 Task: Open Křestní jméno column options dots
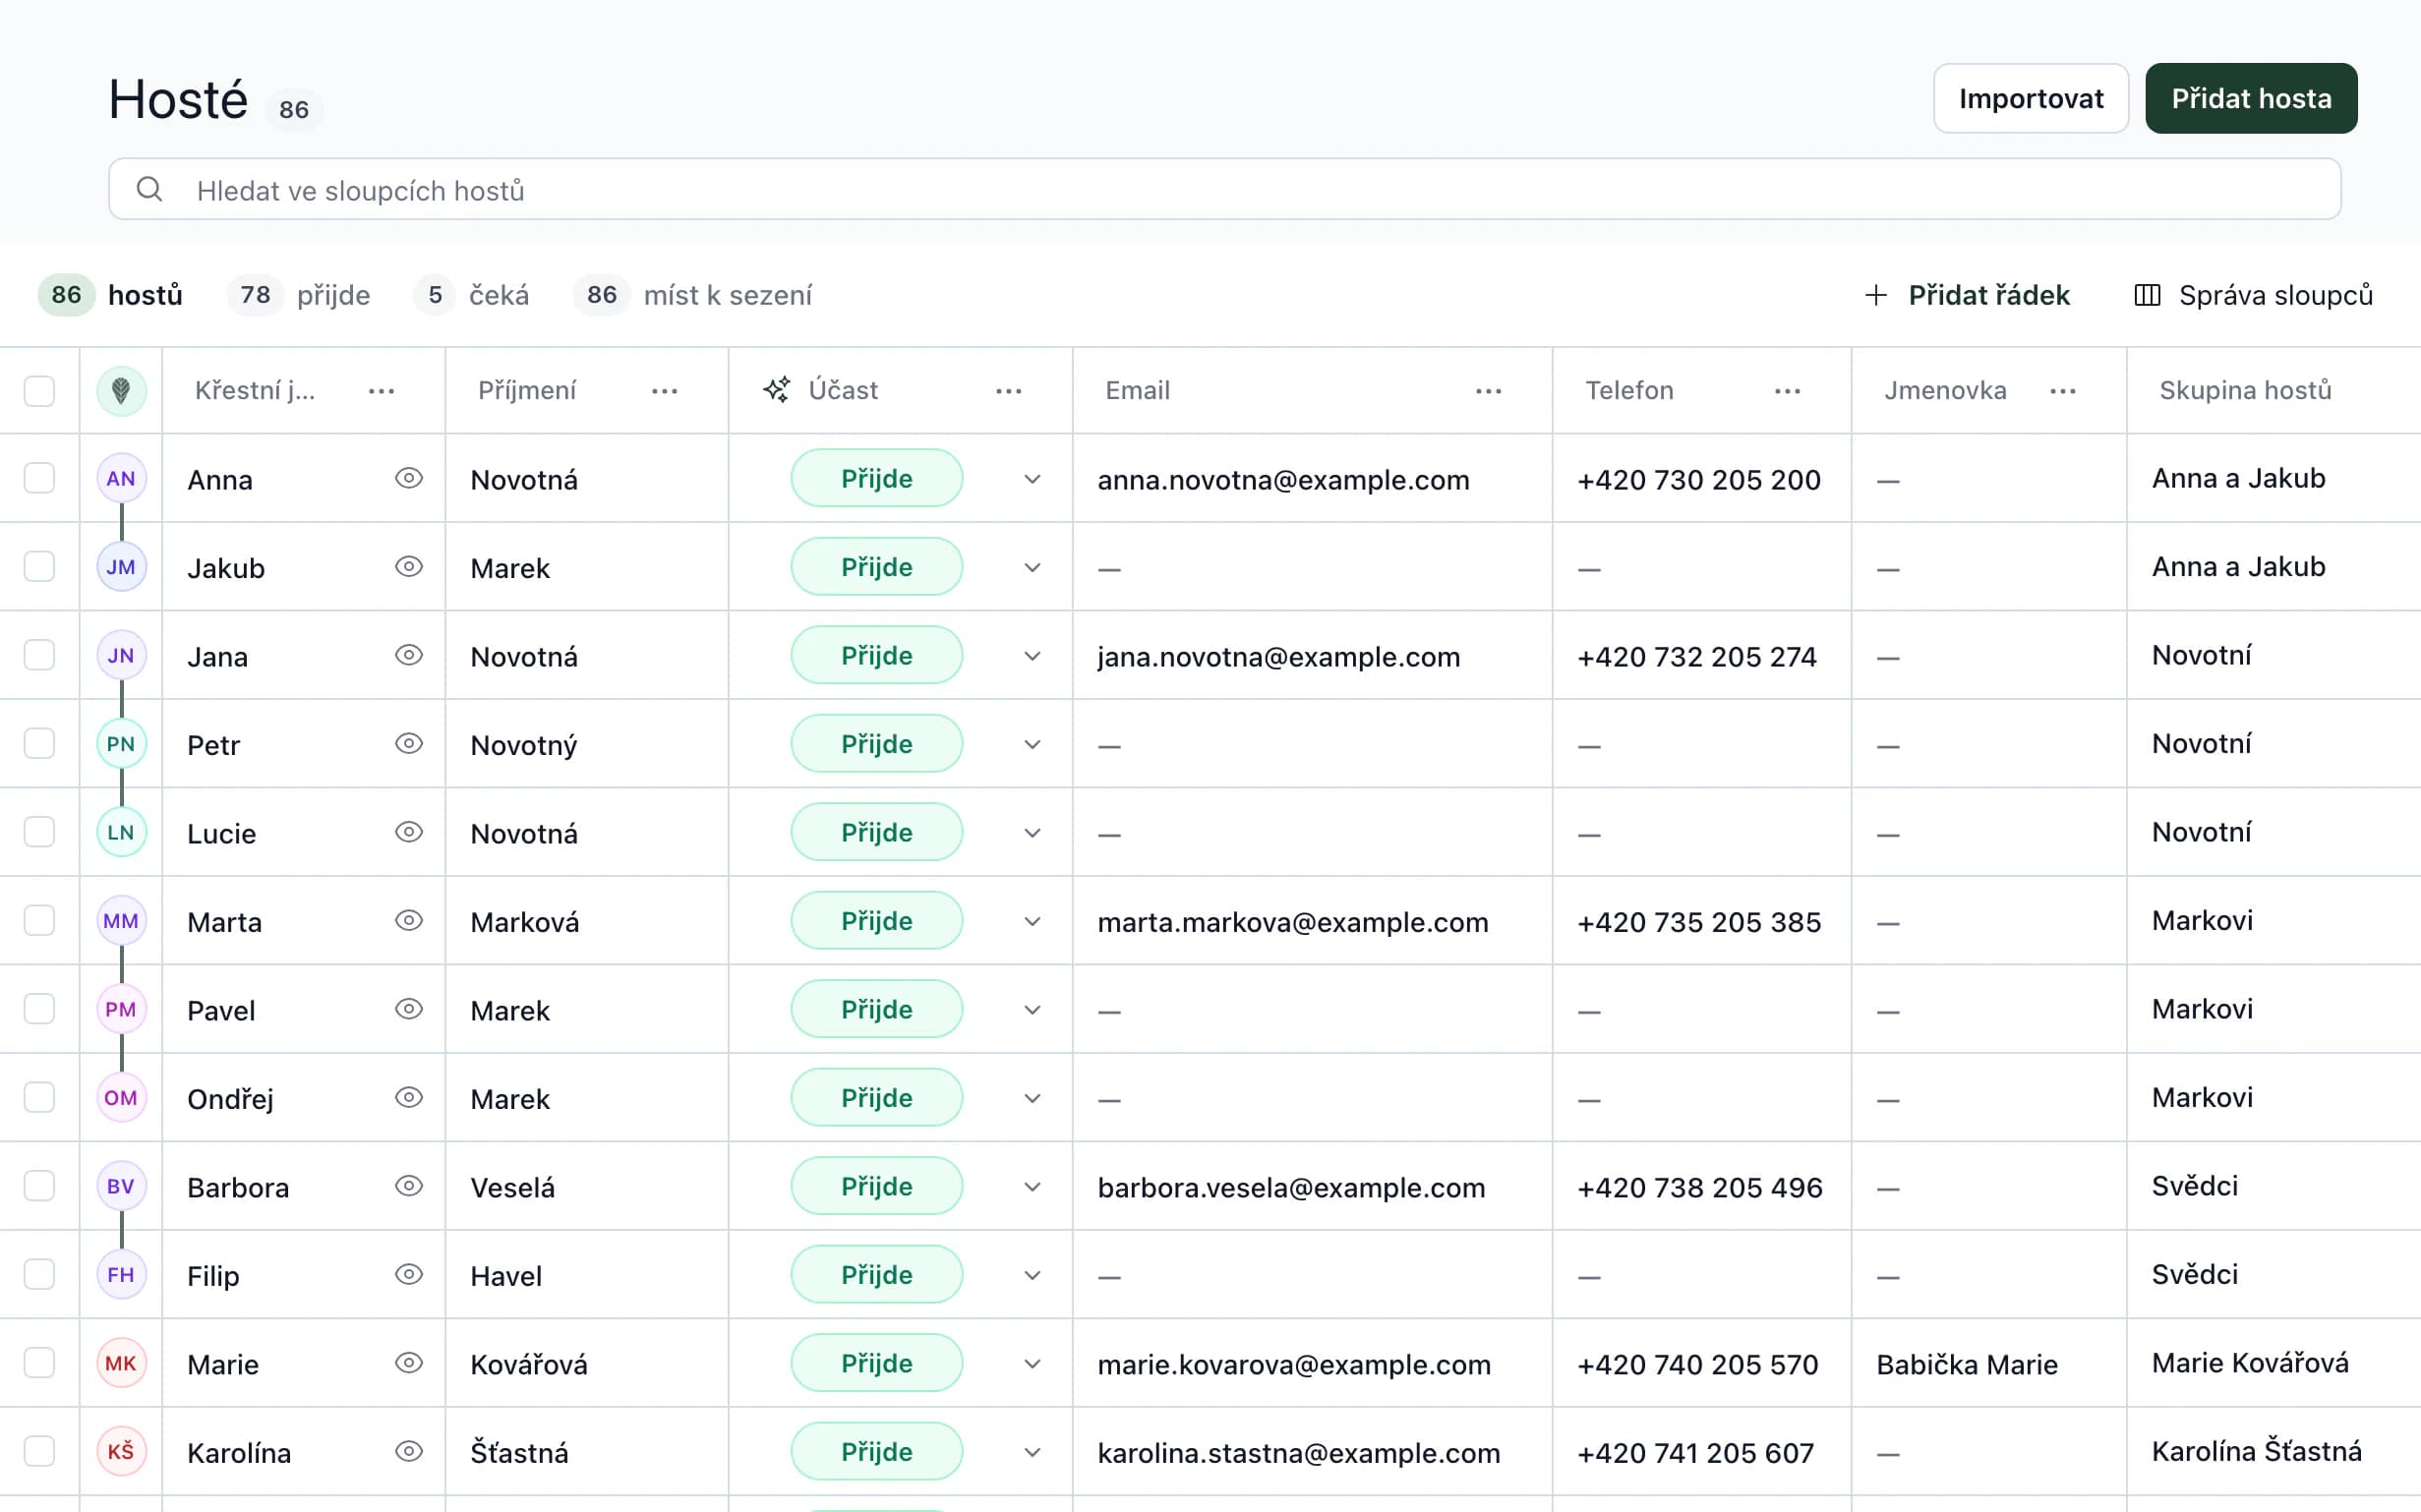coord(381,391)
